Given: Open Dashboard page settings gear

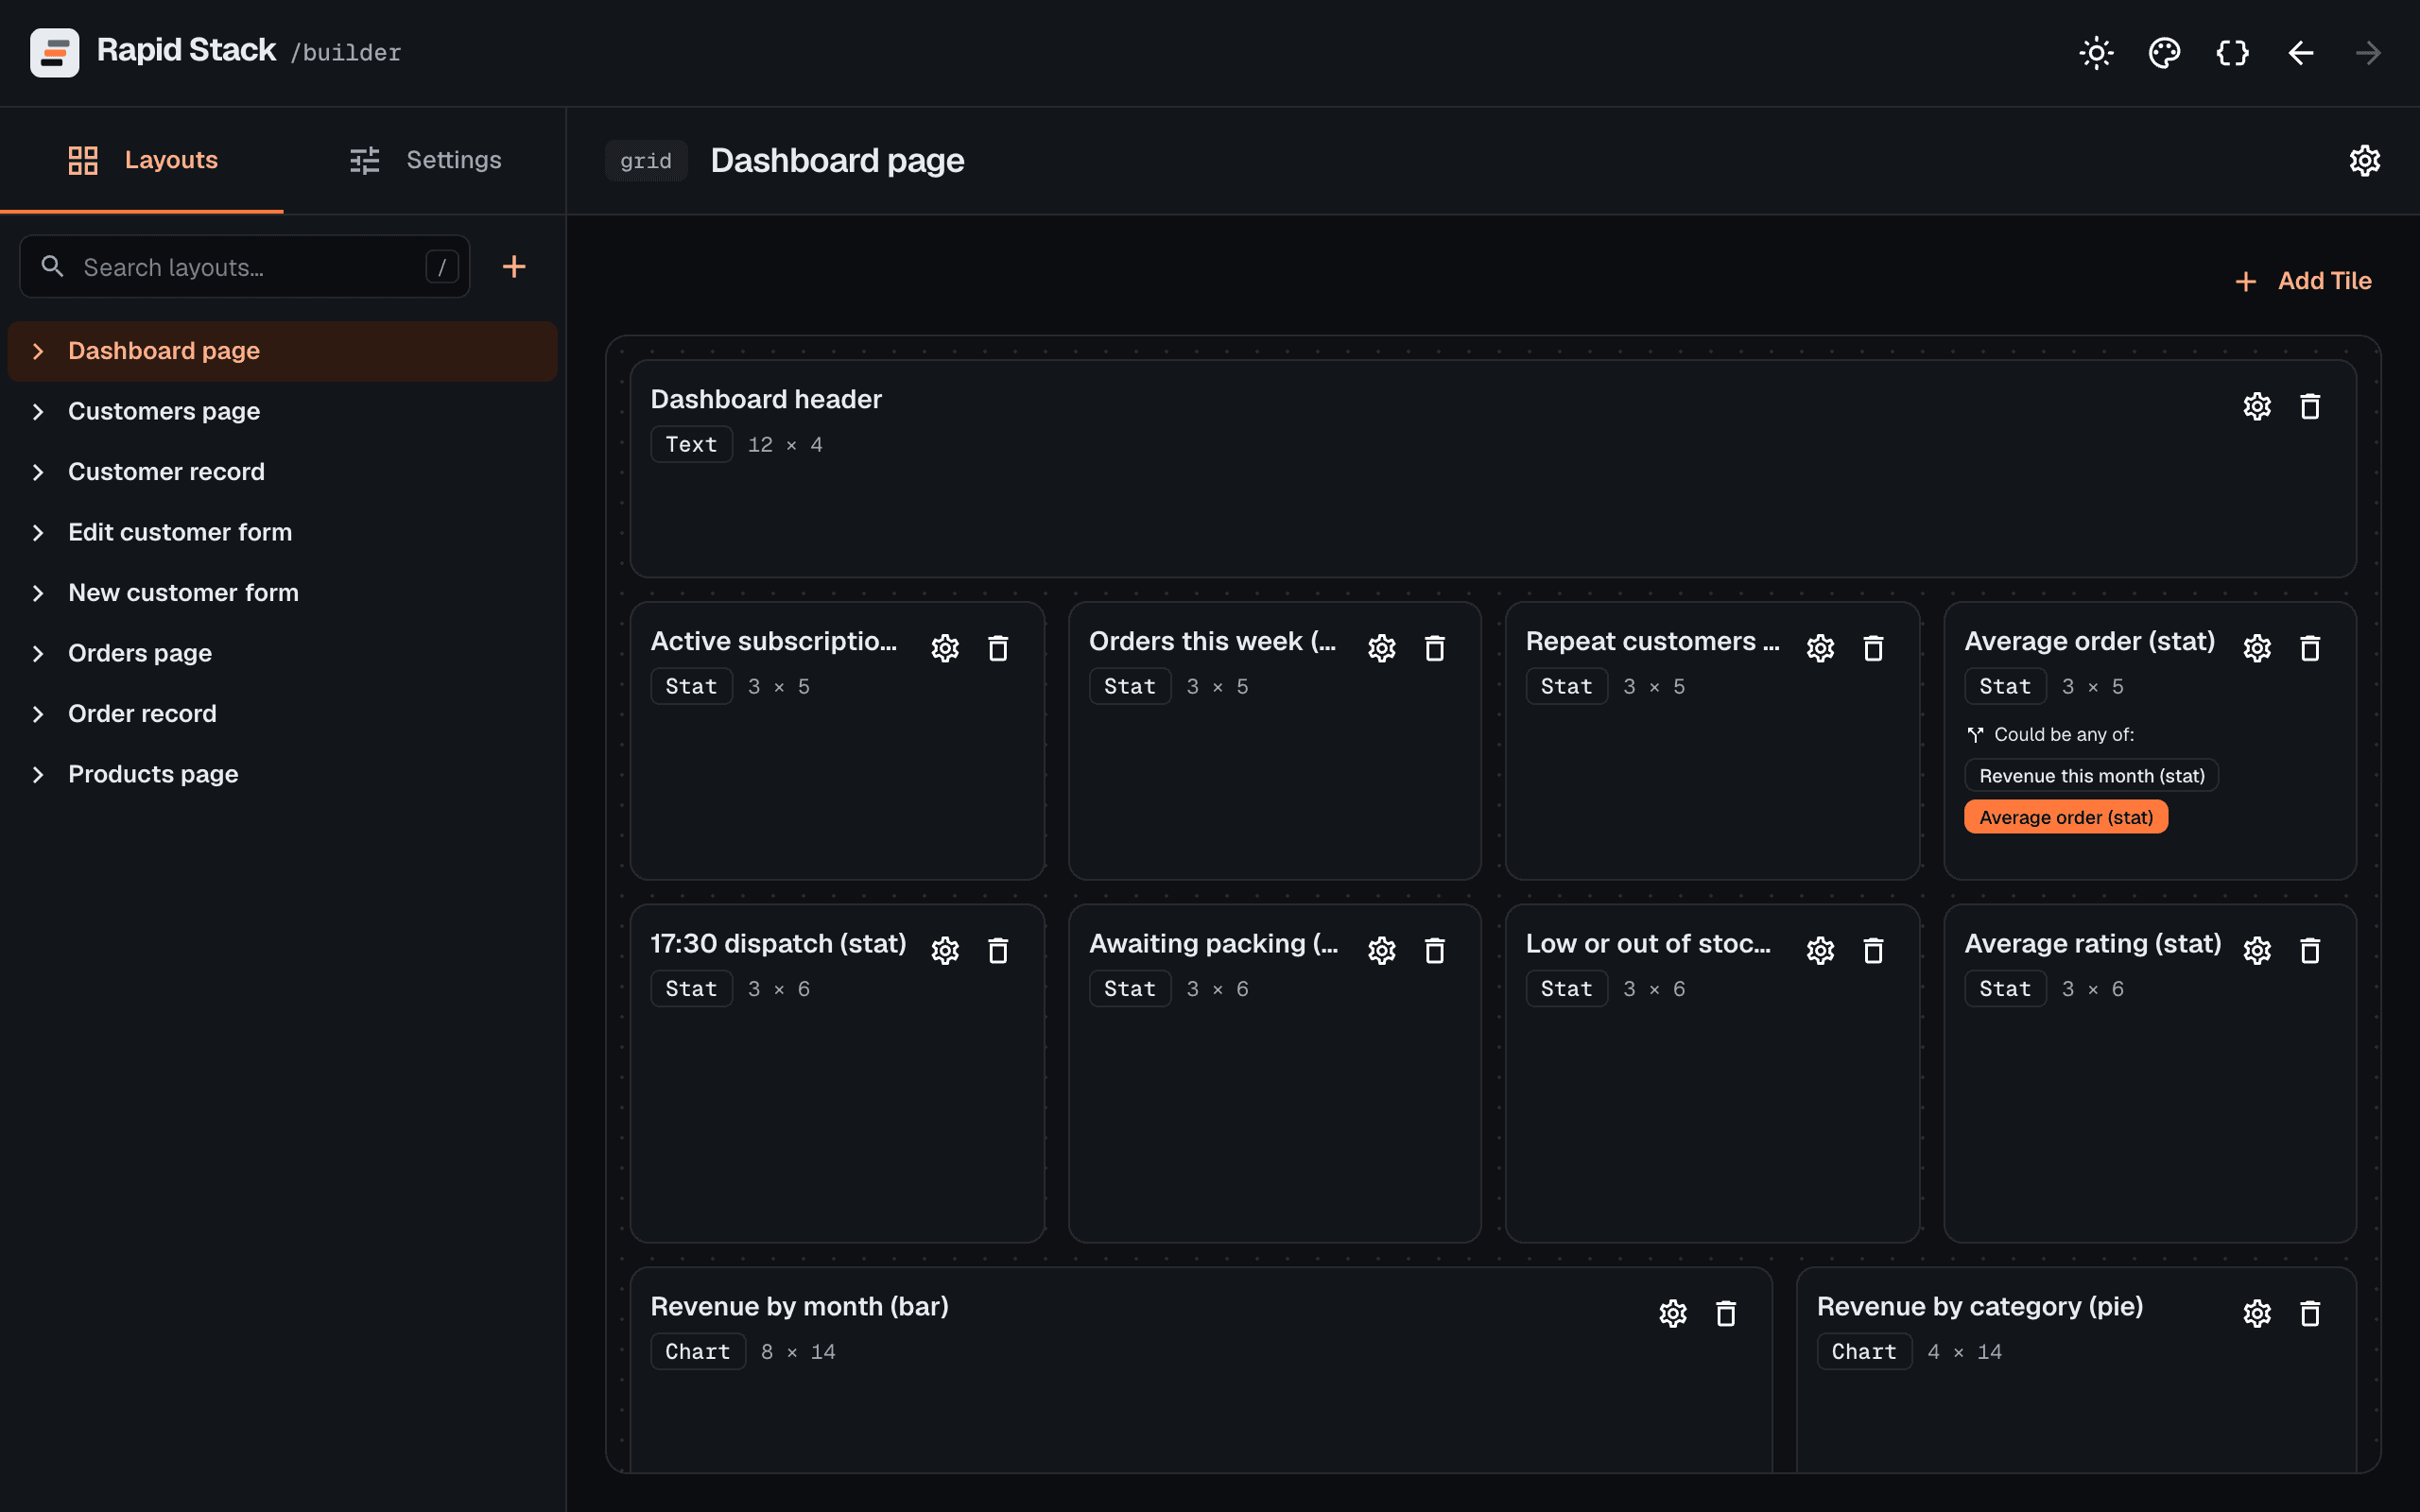Looking at the screenshot, I should tap(2364, 160).
